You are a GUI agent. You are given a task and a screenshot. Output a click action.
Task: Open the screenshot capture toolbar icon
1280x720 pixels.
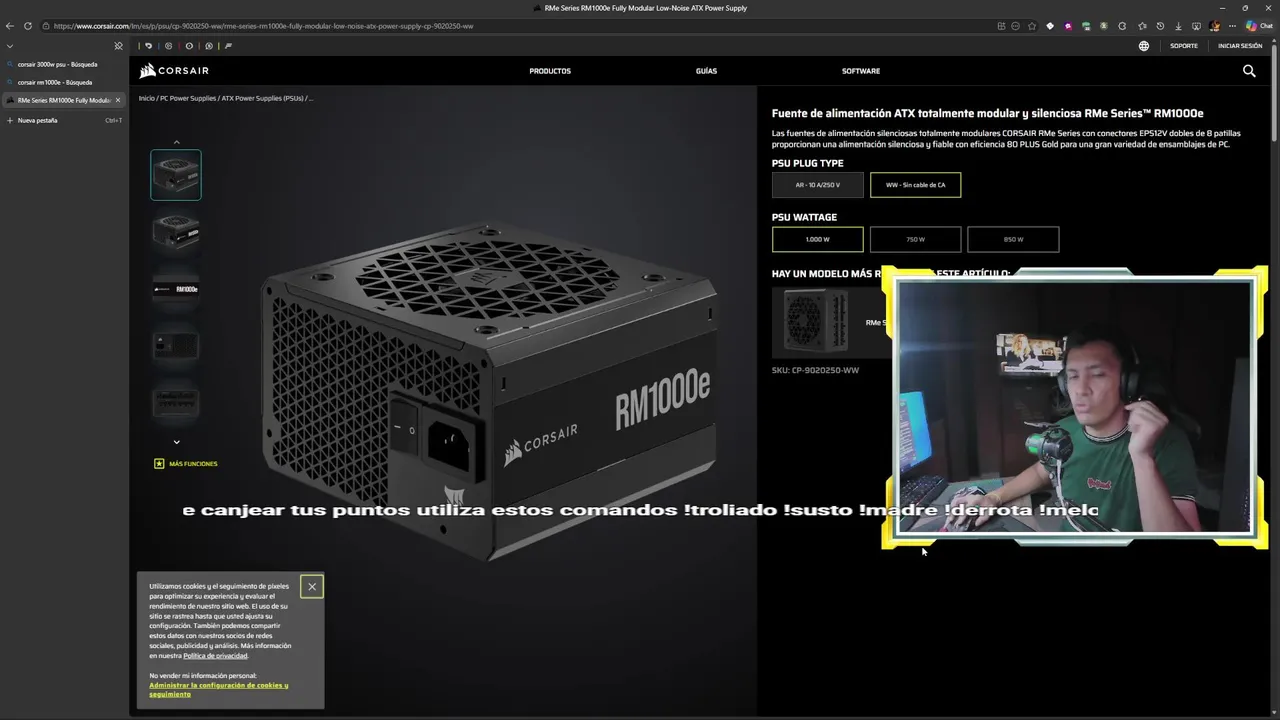coord(1196,26)
